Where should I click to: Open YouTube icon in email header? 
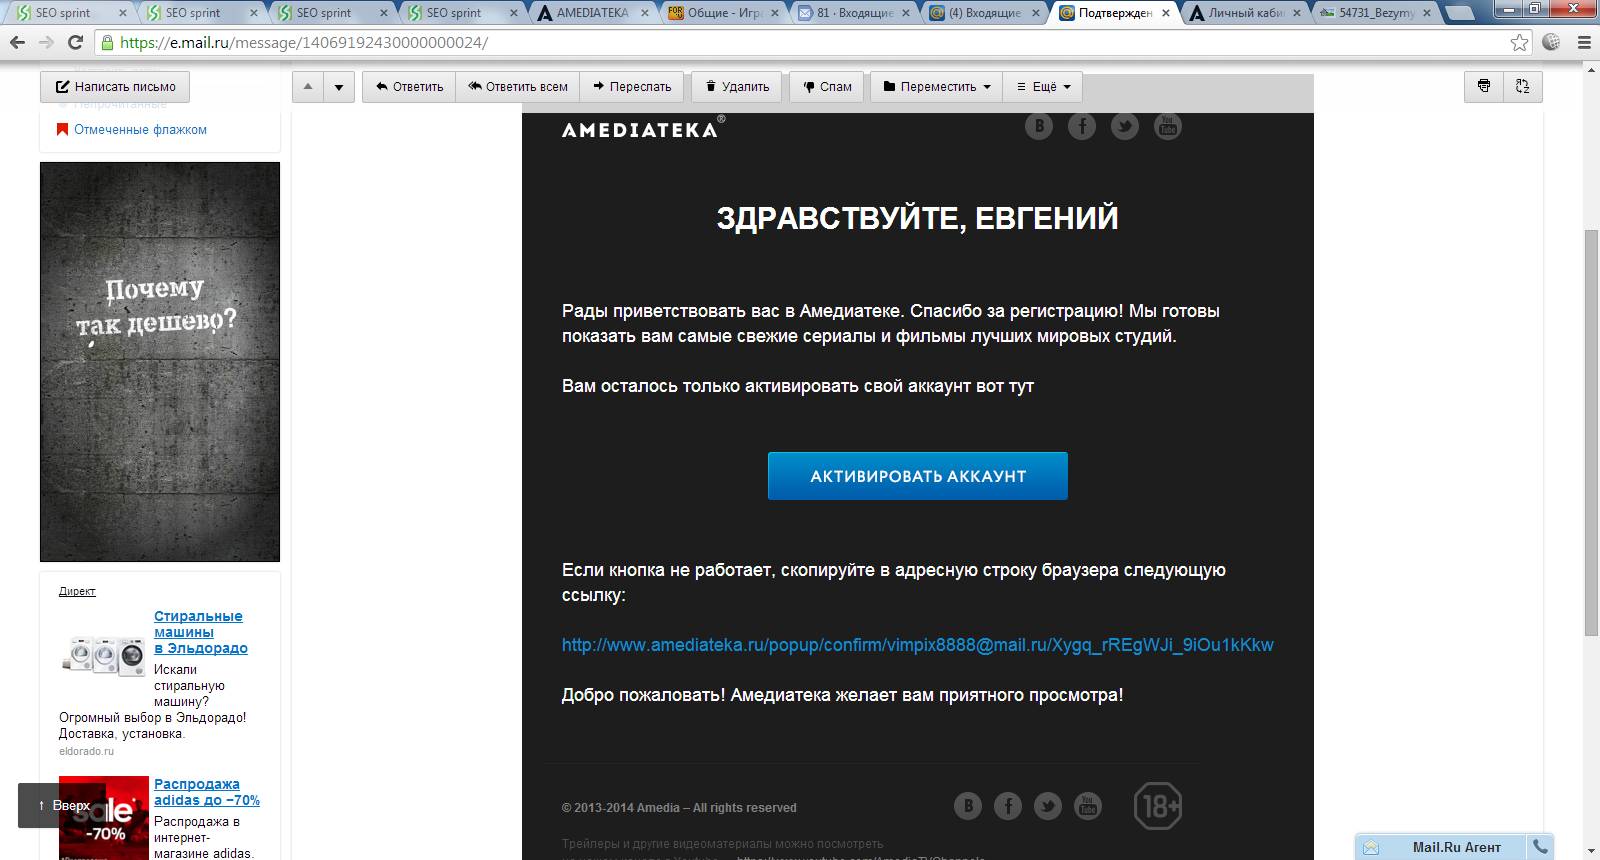(x=1168, y=126)
